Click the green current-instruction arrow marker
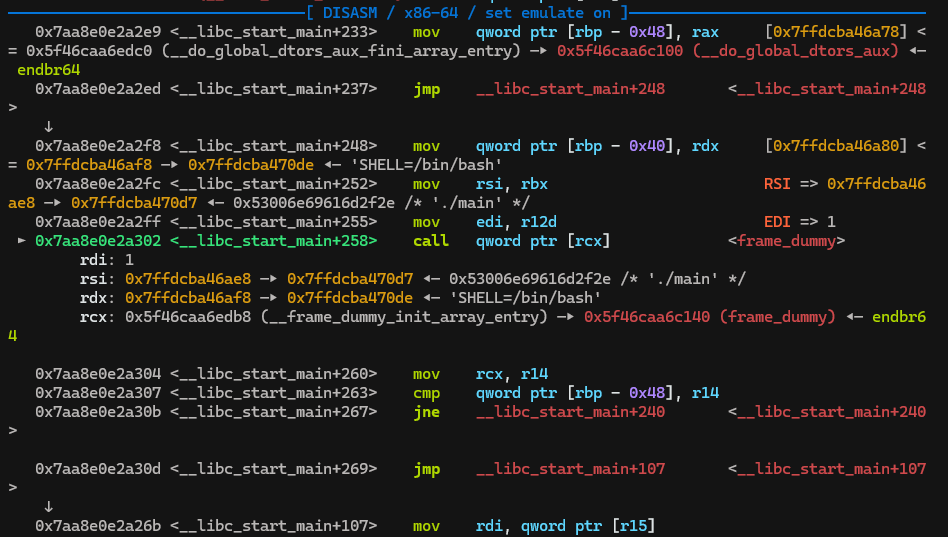The image size is (948, 537). [23, 241]
